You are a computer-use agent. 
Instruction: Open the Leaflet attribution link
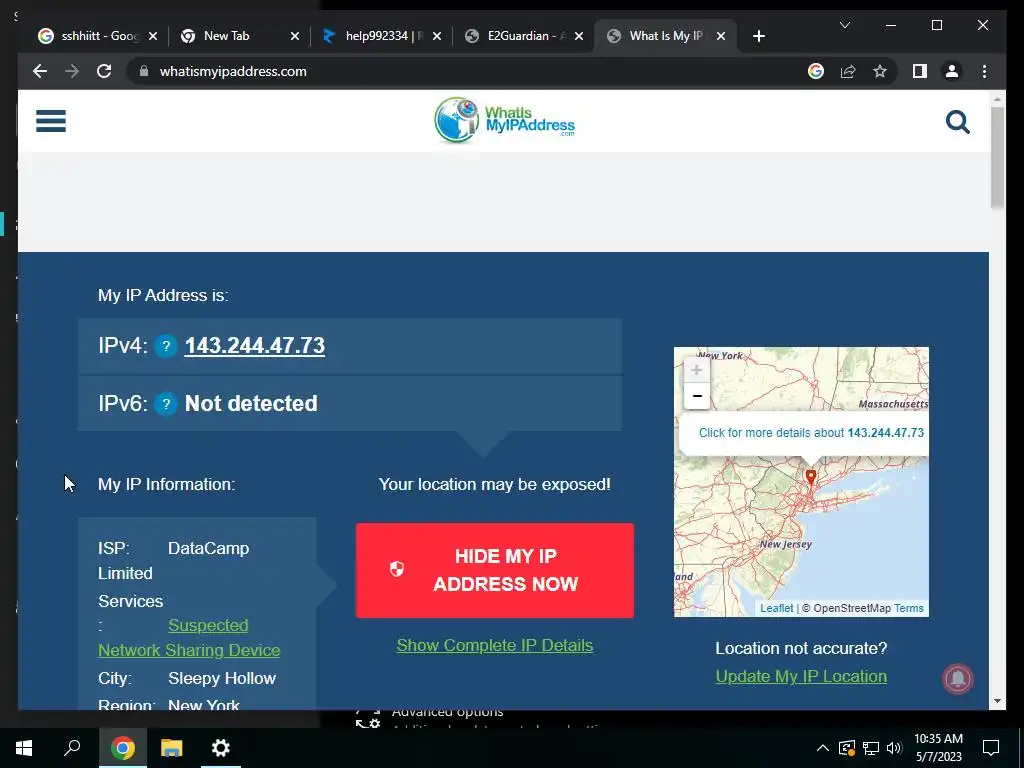[x=776, y=608]
